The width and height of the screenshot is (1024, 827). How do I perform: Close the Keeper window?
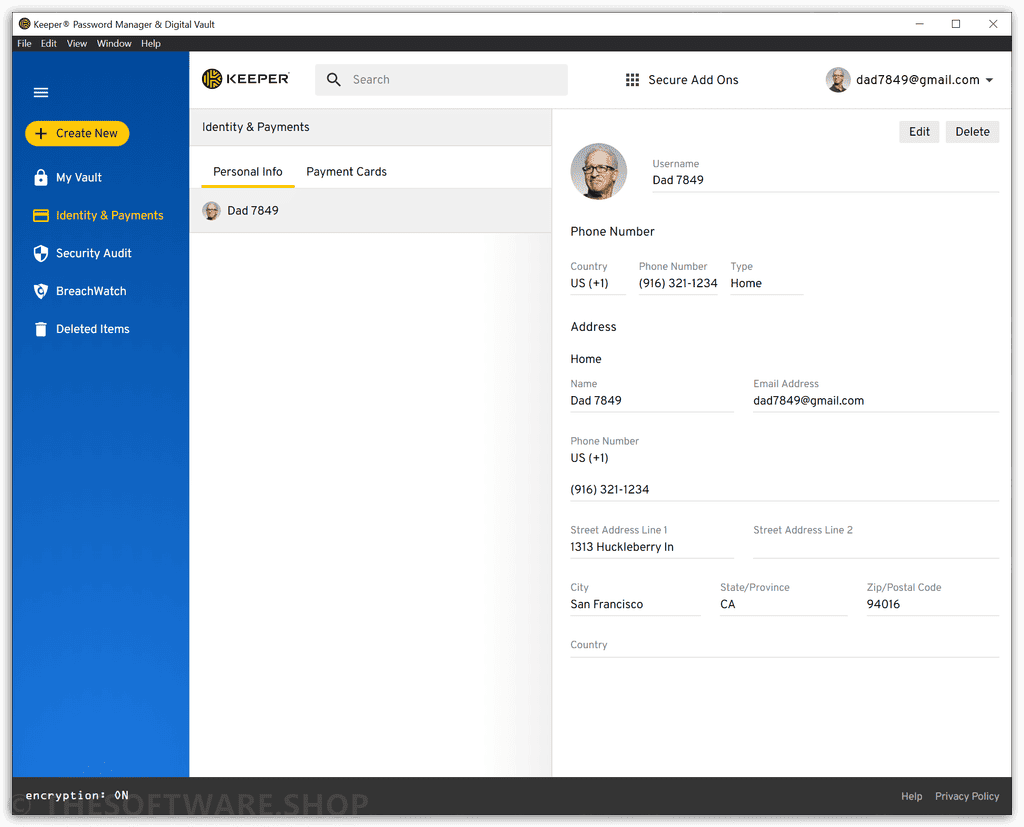tap(993, 24)
